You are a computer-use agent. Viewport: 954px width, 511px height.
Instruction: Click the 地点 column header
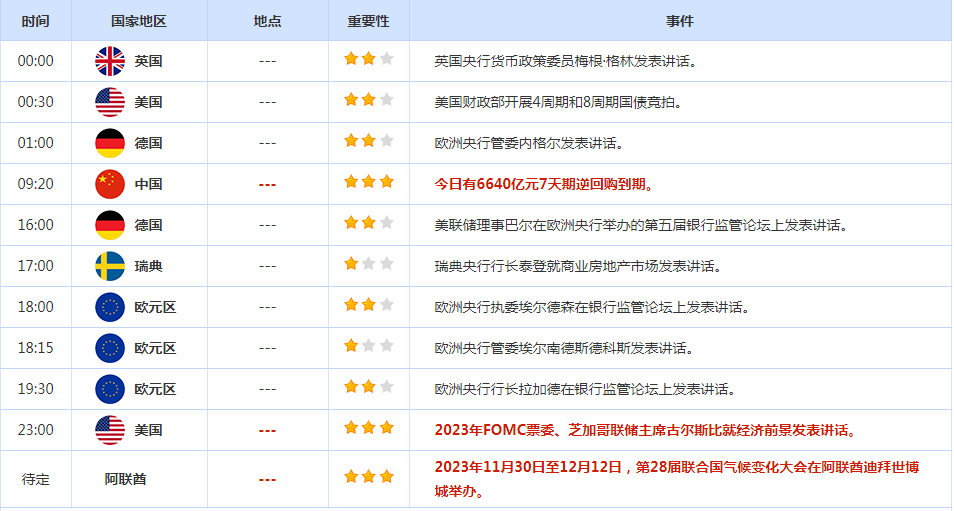pos(268,21)
